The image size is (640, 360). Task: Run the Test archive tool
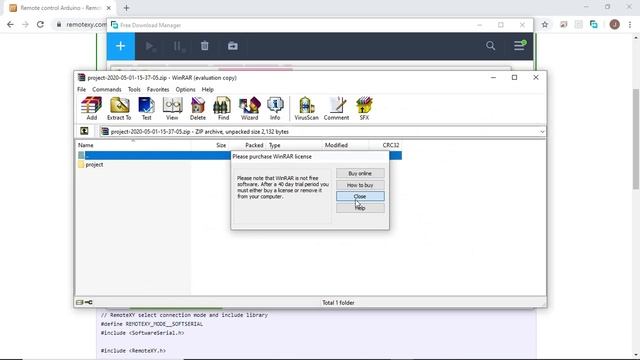[147, 108]
